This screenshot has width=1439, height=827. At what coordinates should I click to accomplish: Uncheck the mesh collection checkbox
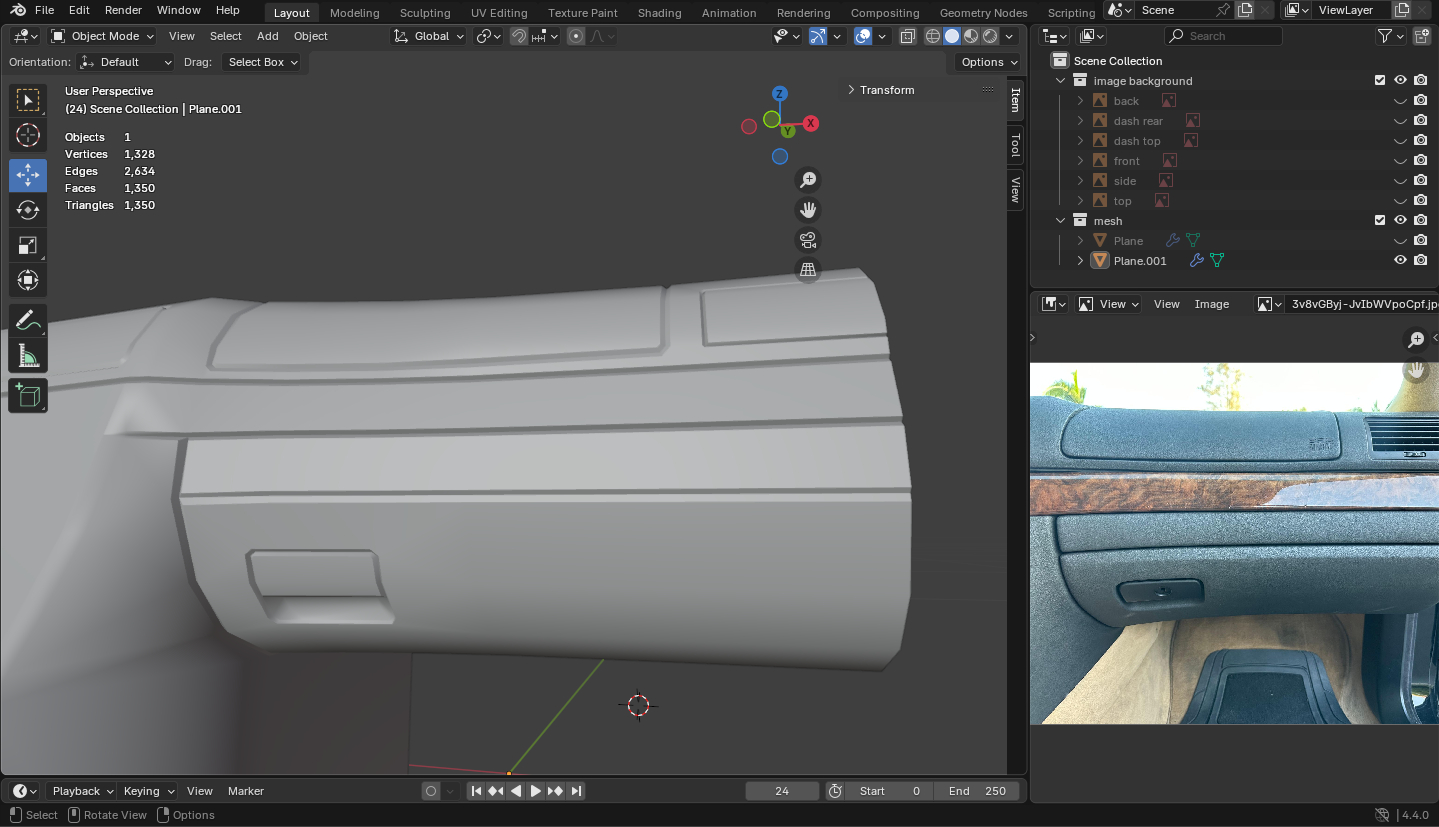(1380, 221)
